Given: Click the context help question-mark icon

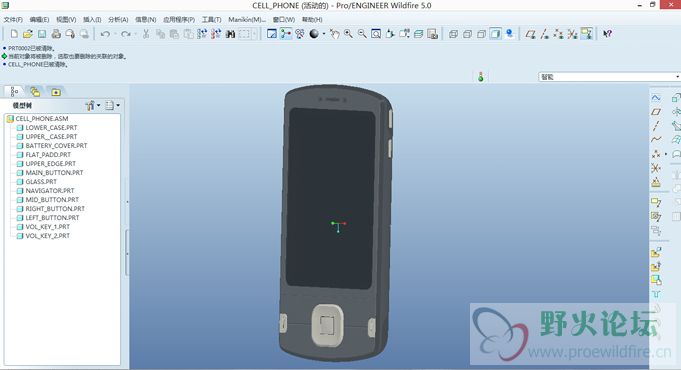Looking at the screenshot, I should [x=608, y=34].
